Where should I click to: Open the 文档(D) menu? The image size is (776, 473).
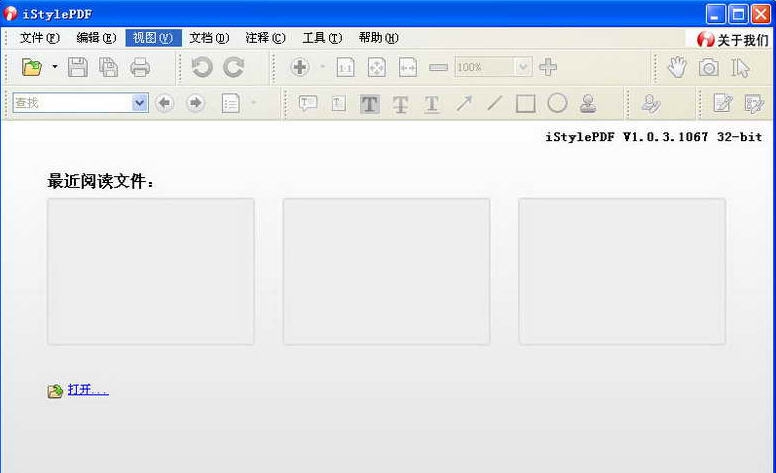coord(209,38)
